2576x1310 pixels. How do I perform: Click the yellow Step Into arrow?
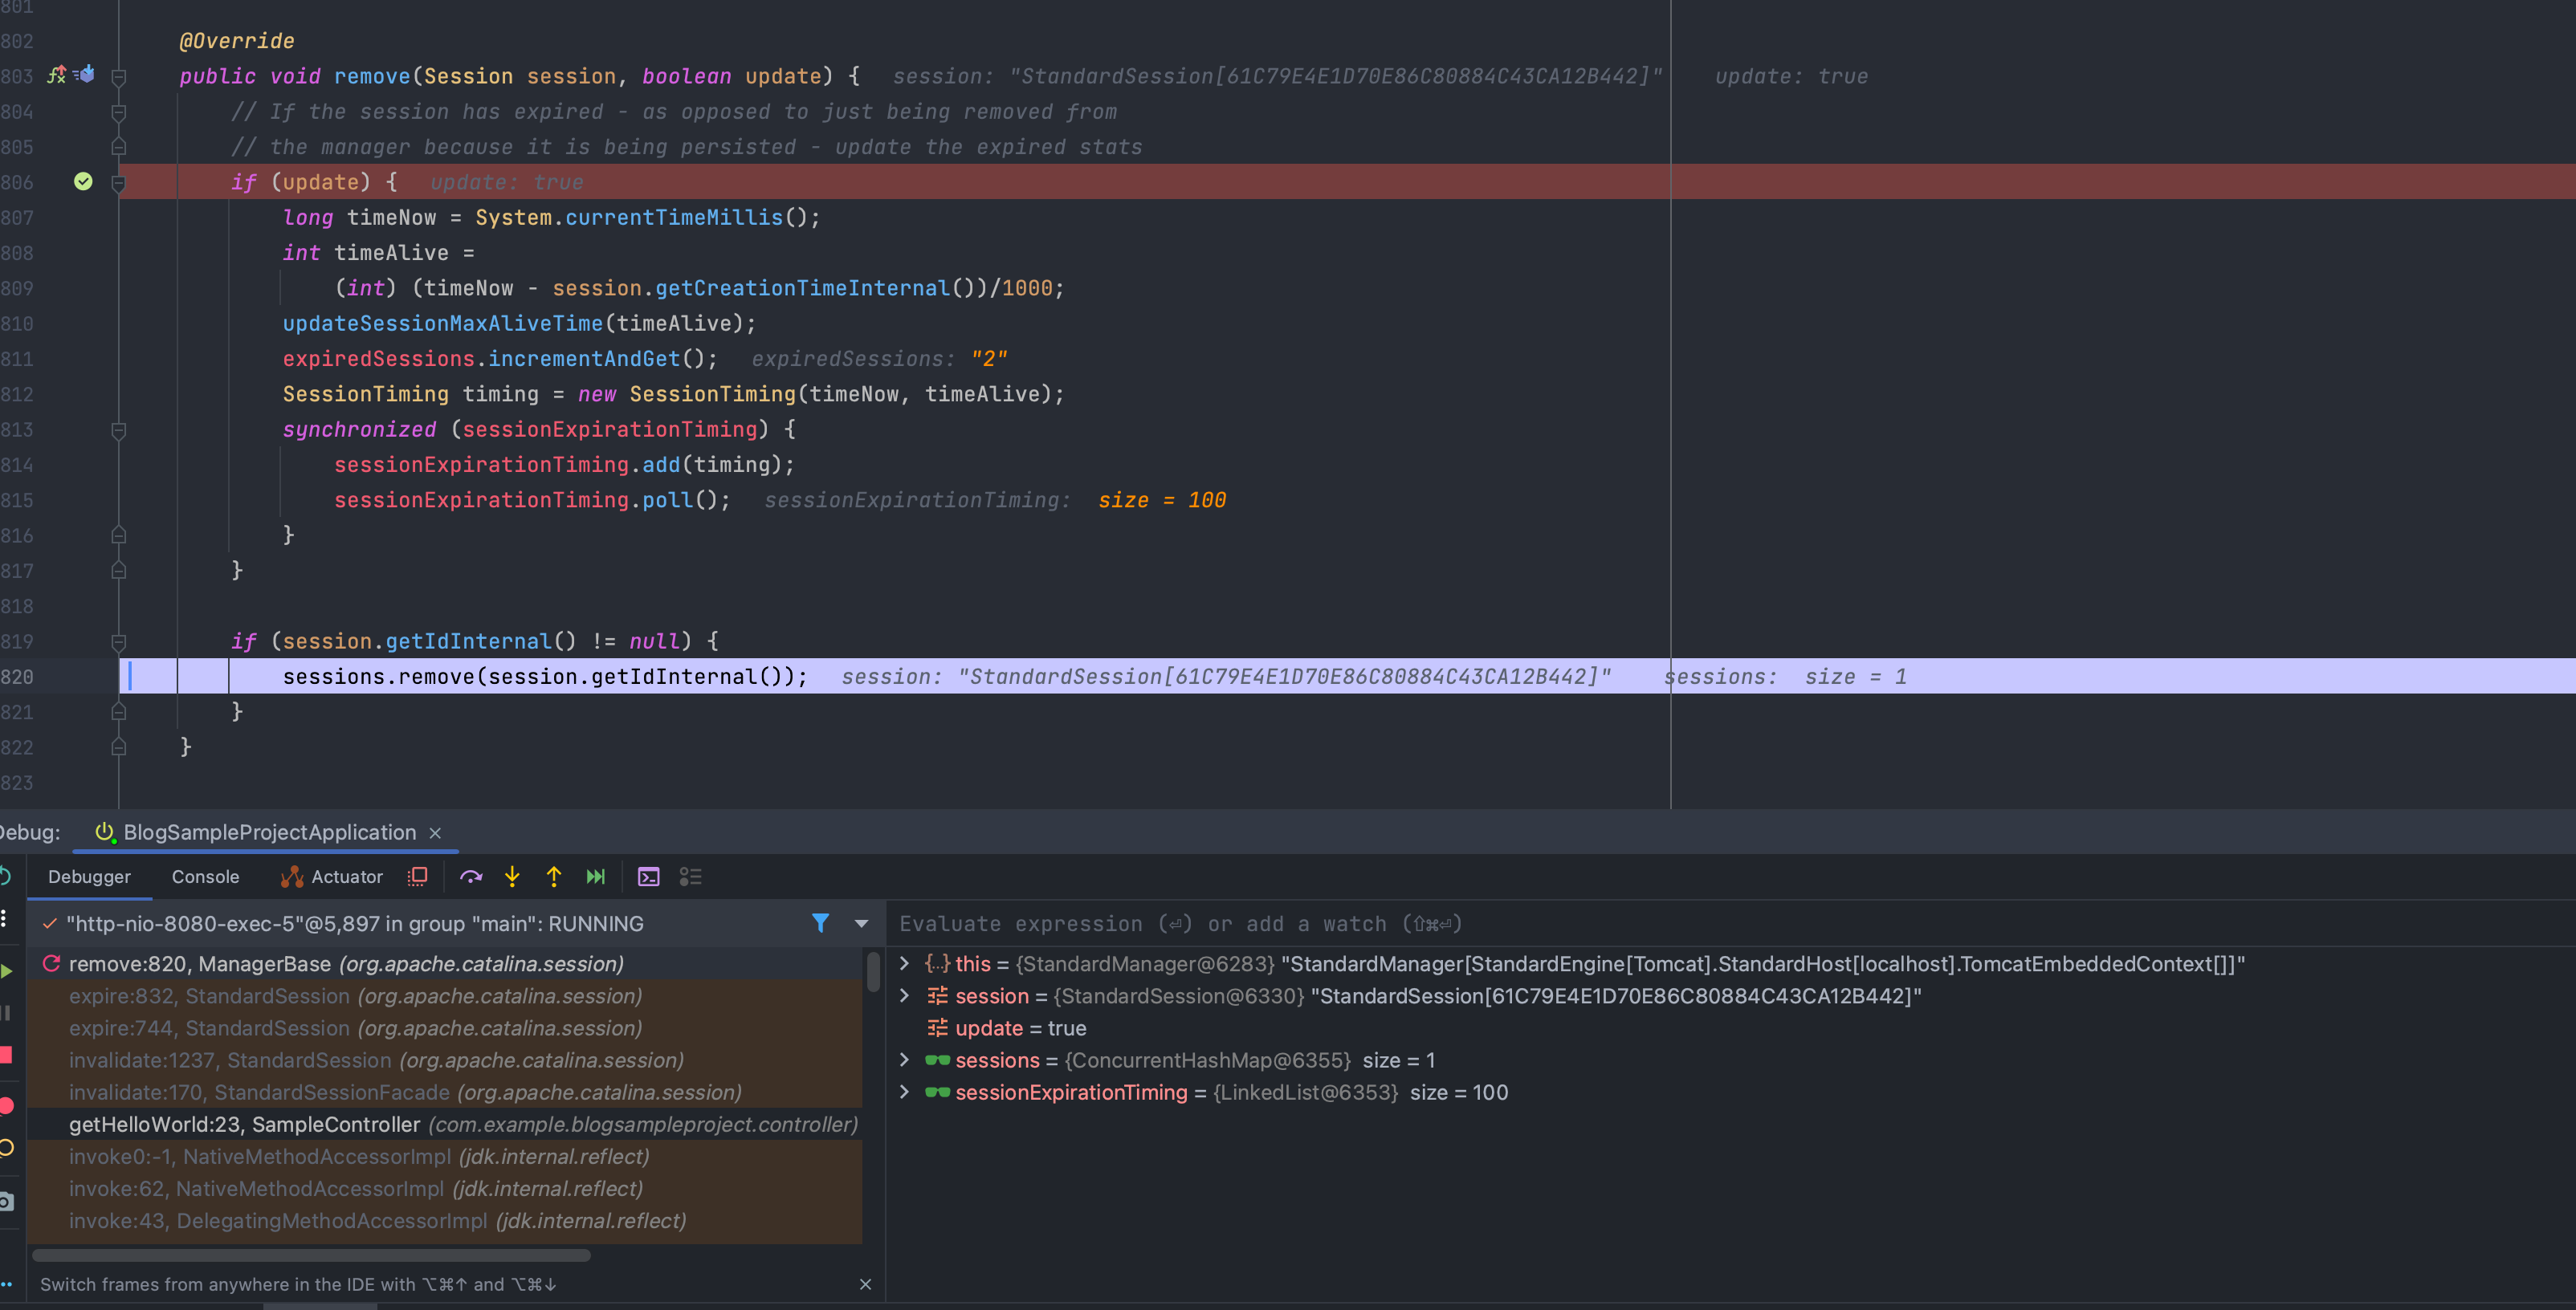coord(512,877)
